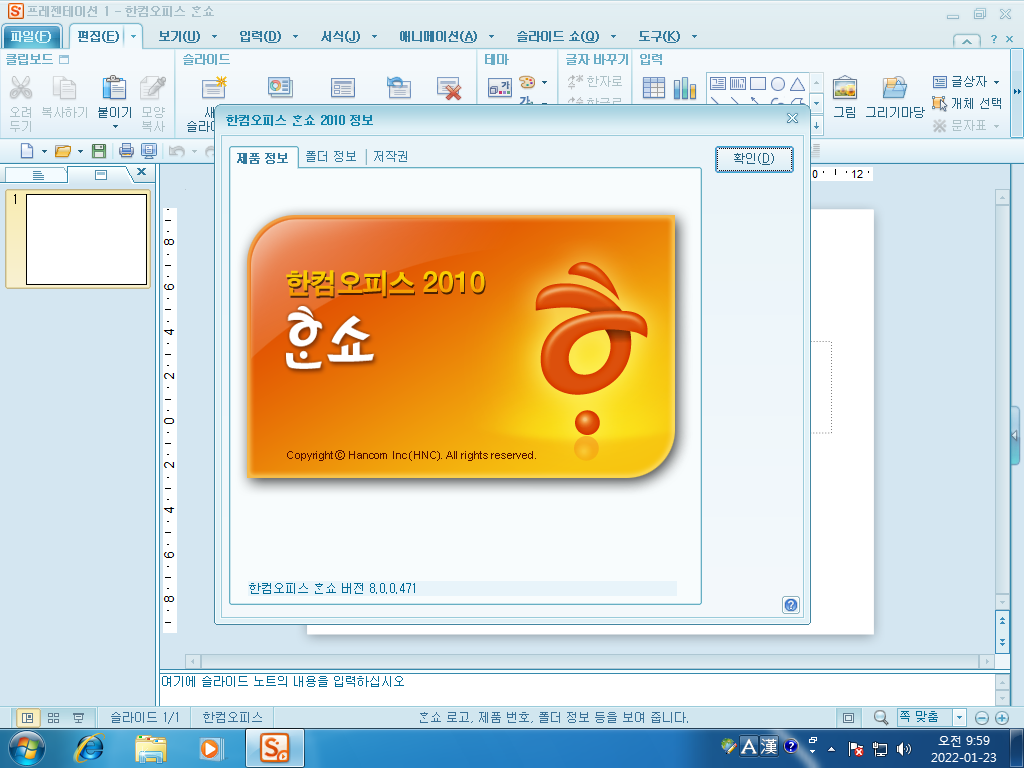Zoom in with the plus button
Image resolution: width=1024 pixels, height=768 pixels.
1002,718
